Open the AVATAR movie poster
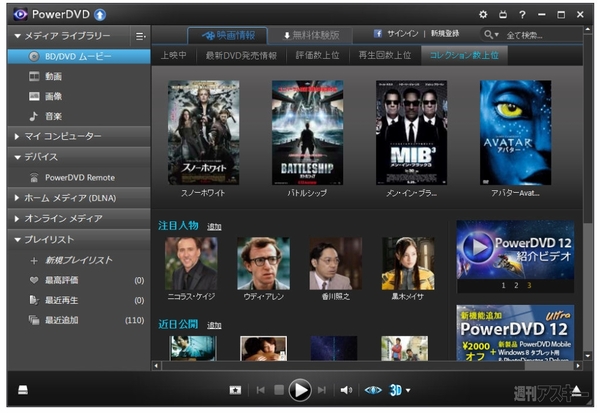Image resolution: width=600 pixels, height=413 pixels. pos(515,132)
